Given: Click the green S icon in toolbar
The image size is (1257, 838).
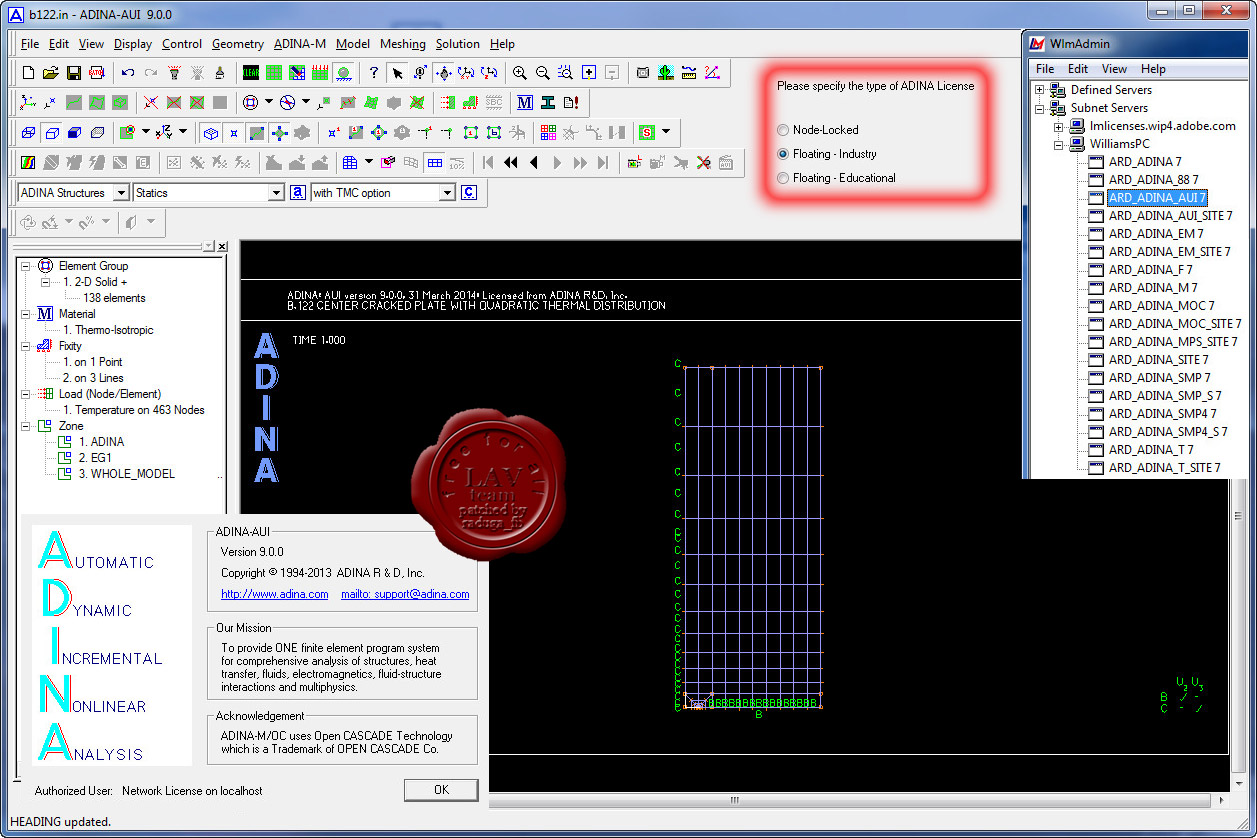Looking at the screenshot, I should (x=647, y=132).
